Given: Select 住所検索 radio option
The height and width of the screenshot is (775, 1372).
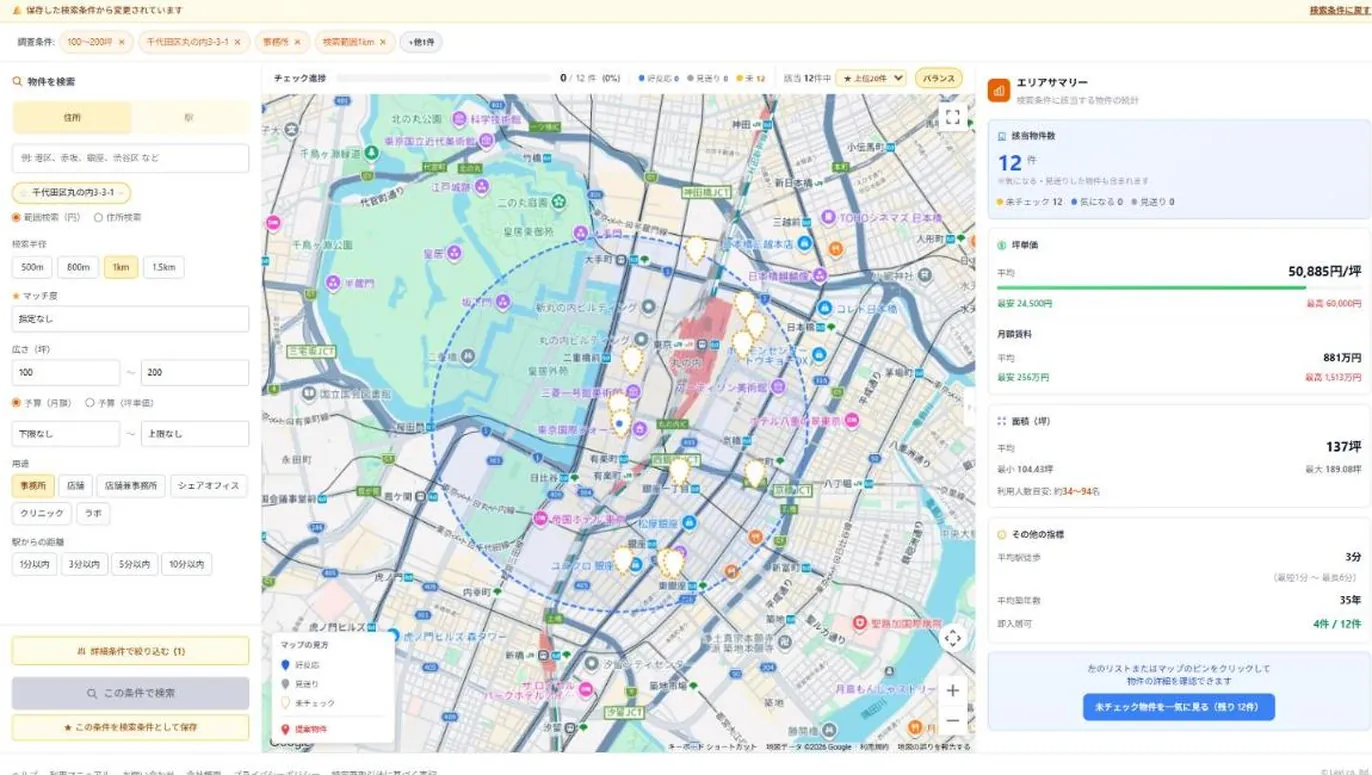Looking at the screenshot, I should point(98,217).
